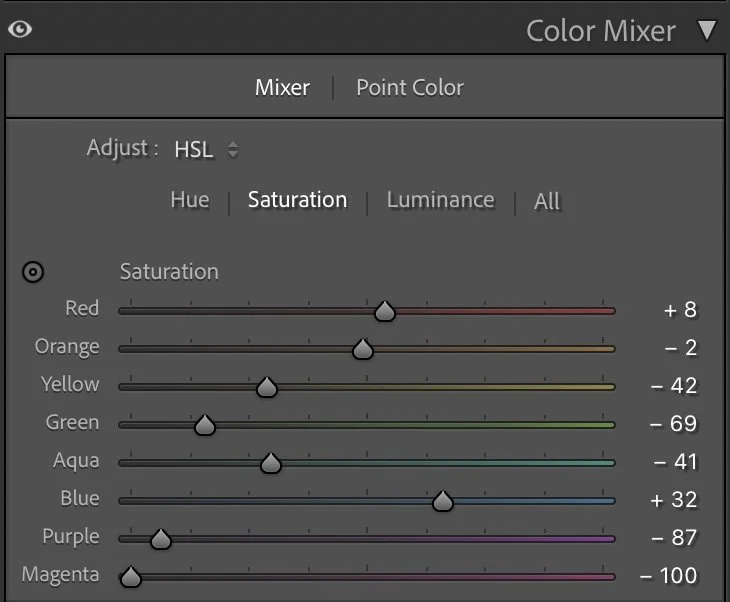Click the Green slider label
This screenshot has width=730, height=602.
[72, 423]
